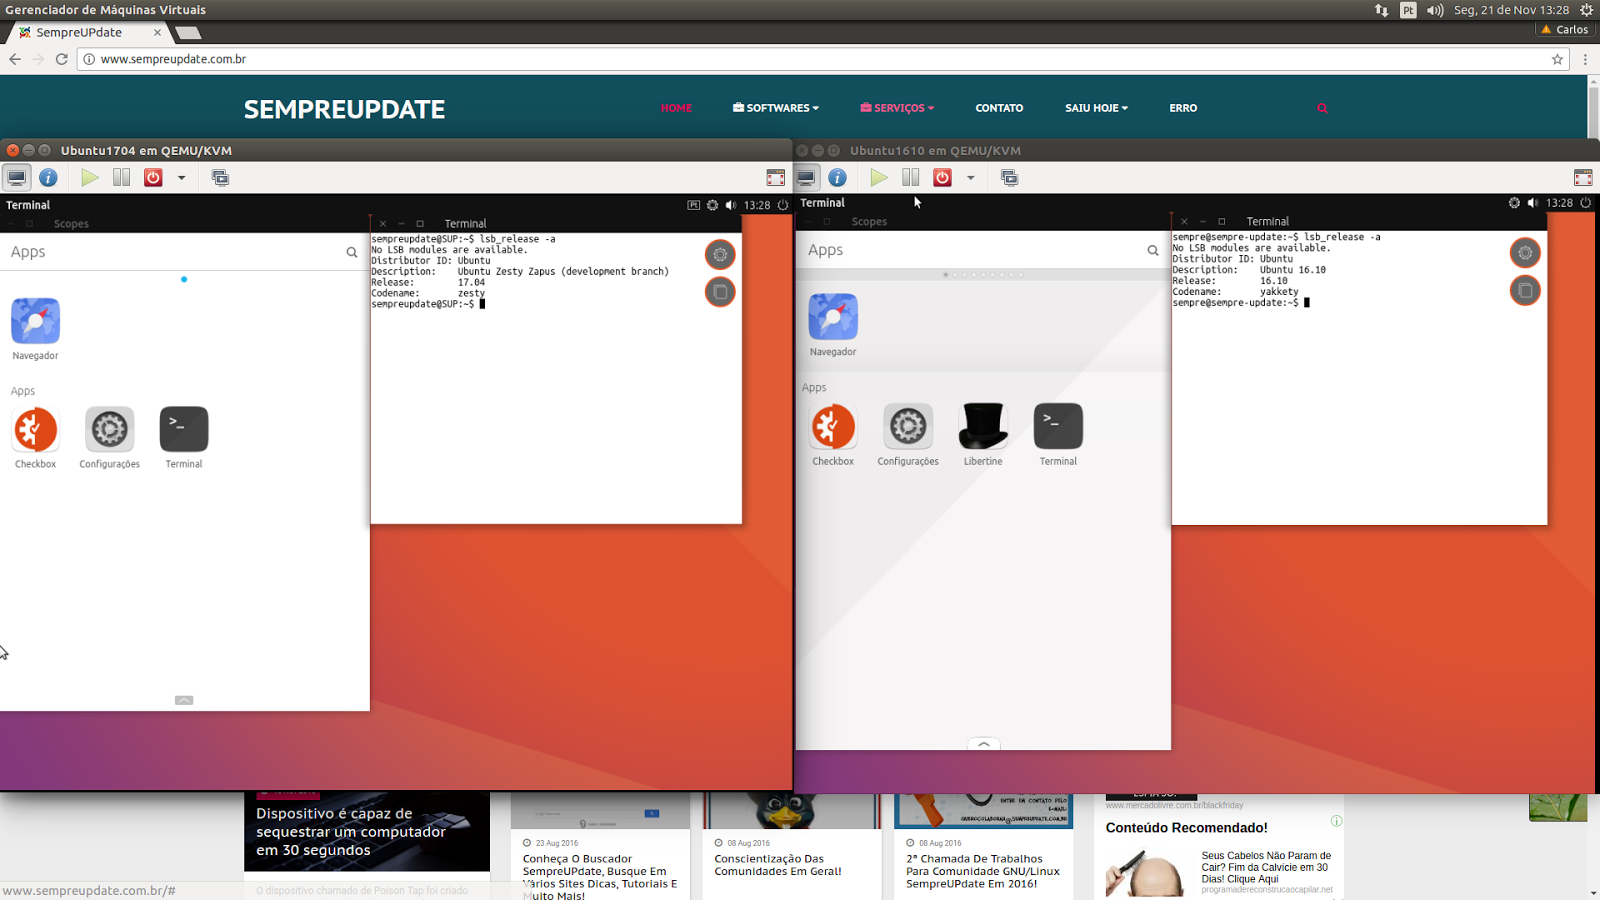Click website search magnifier icon
Screen dimensions: 1600x900
(x=1322, y=108)
